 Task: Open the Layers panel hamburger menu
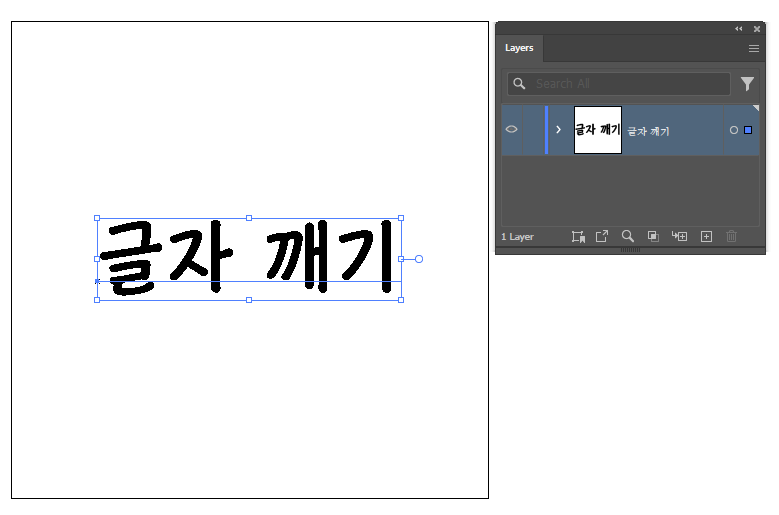pyautogui.click(x=754, y=48)
